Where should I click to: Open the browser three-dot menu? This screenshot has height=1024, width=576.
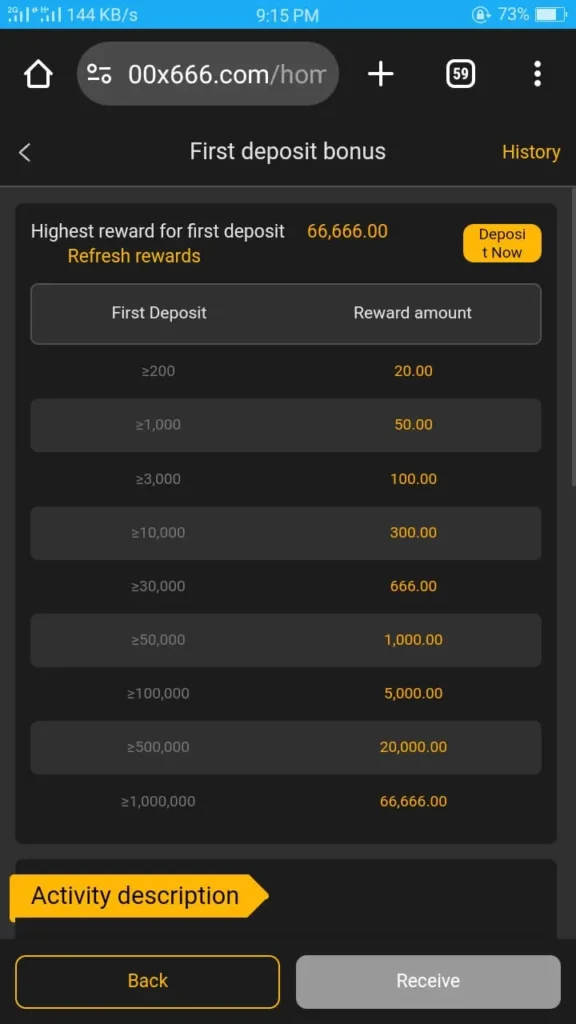pos(538,73)
